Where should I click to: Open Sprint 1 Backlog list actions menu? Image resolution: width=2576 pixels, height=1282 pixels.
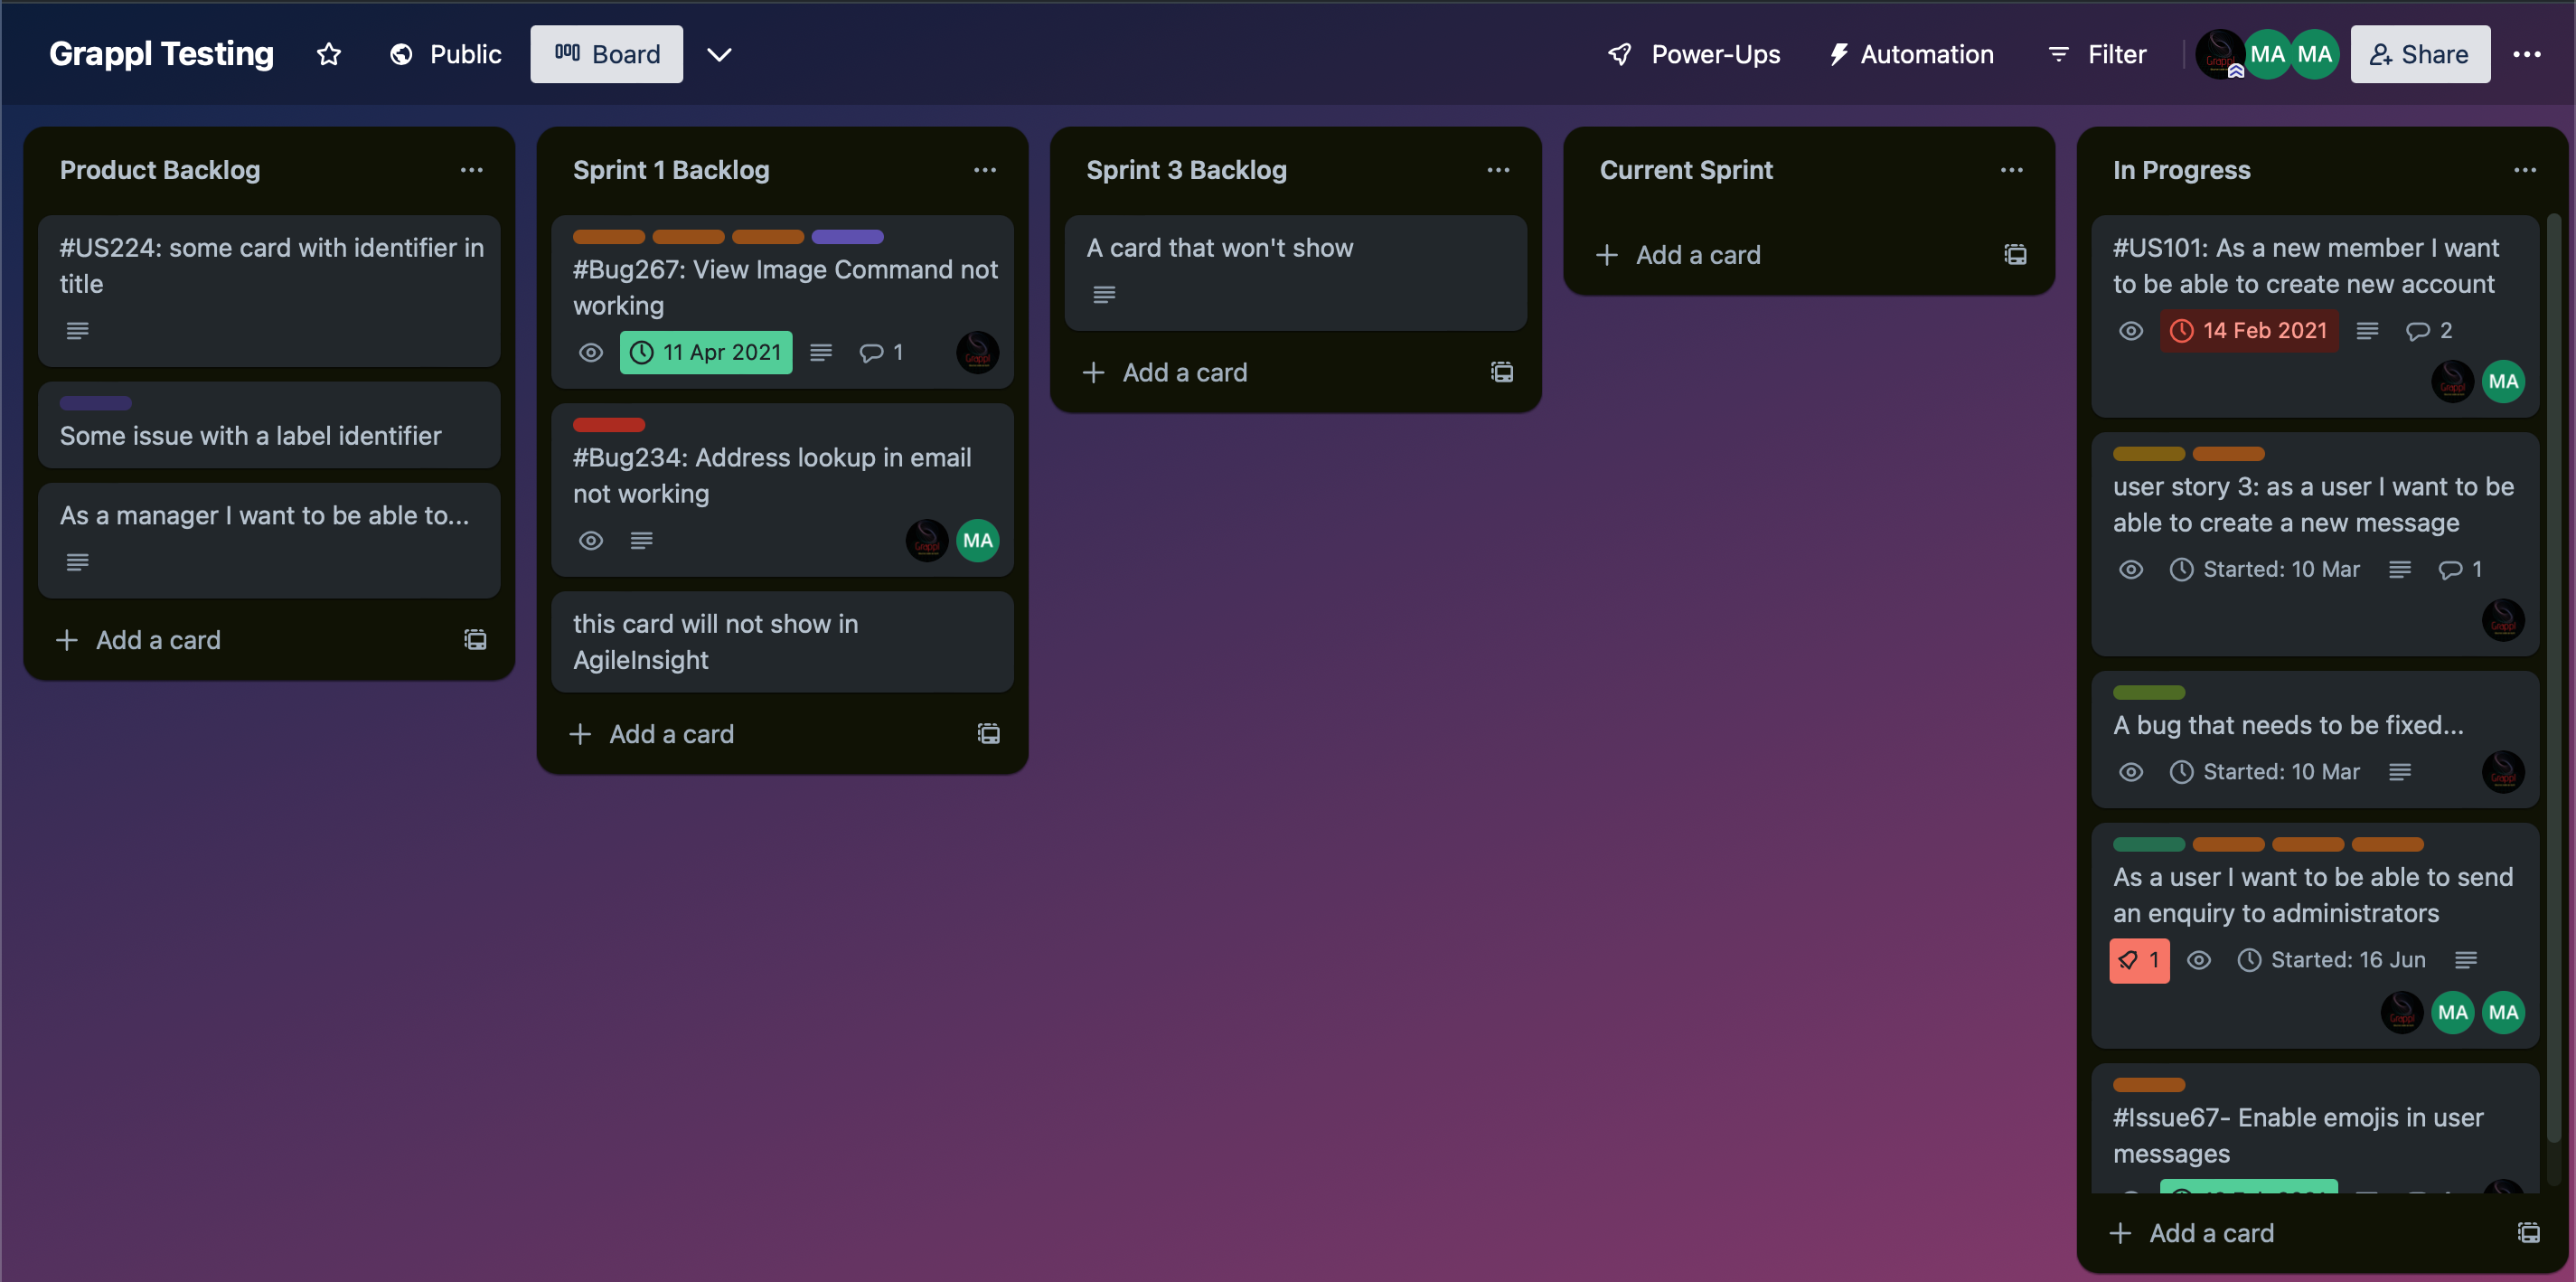pos(985,170)
